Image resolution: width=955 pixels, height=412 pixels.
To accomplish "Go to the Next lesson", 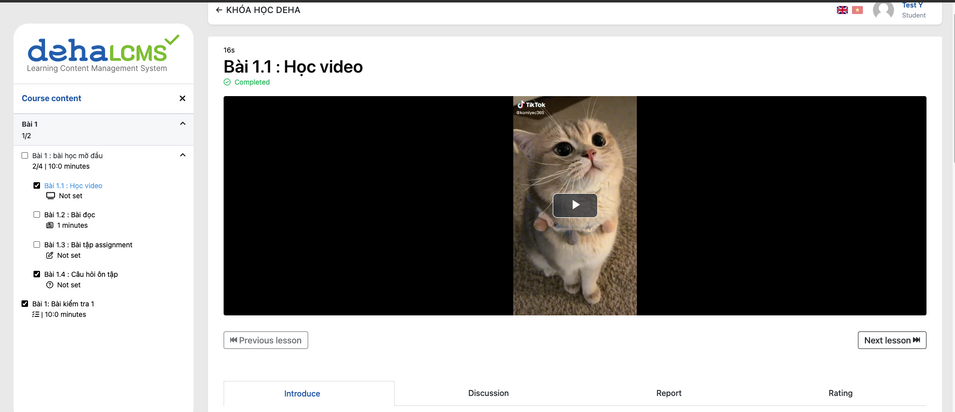I will click(x=891, y=340).
